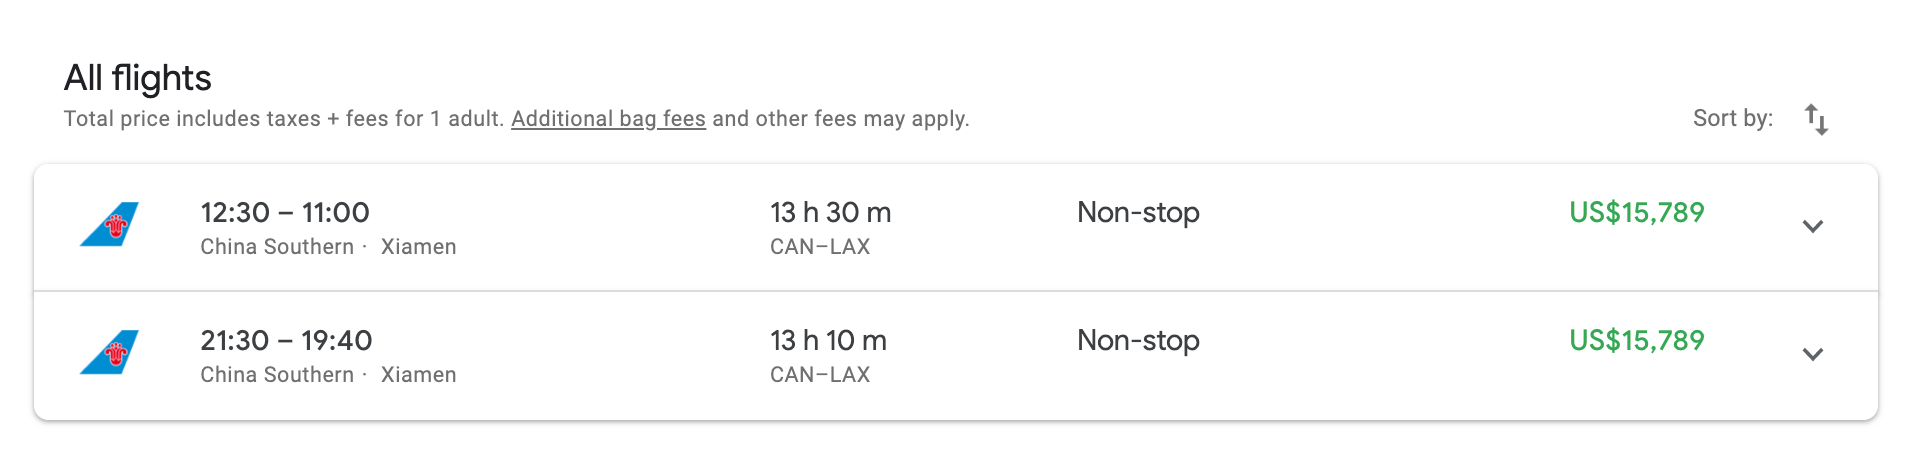Open the Additional bag fees link
Viewport: 1916px width, 460px height.
click(x=608, y=119)
